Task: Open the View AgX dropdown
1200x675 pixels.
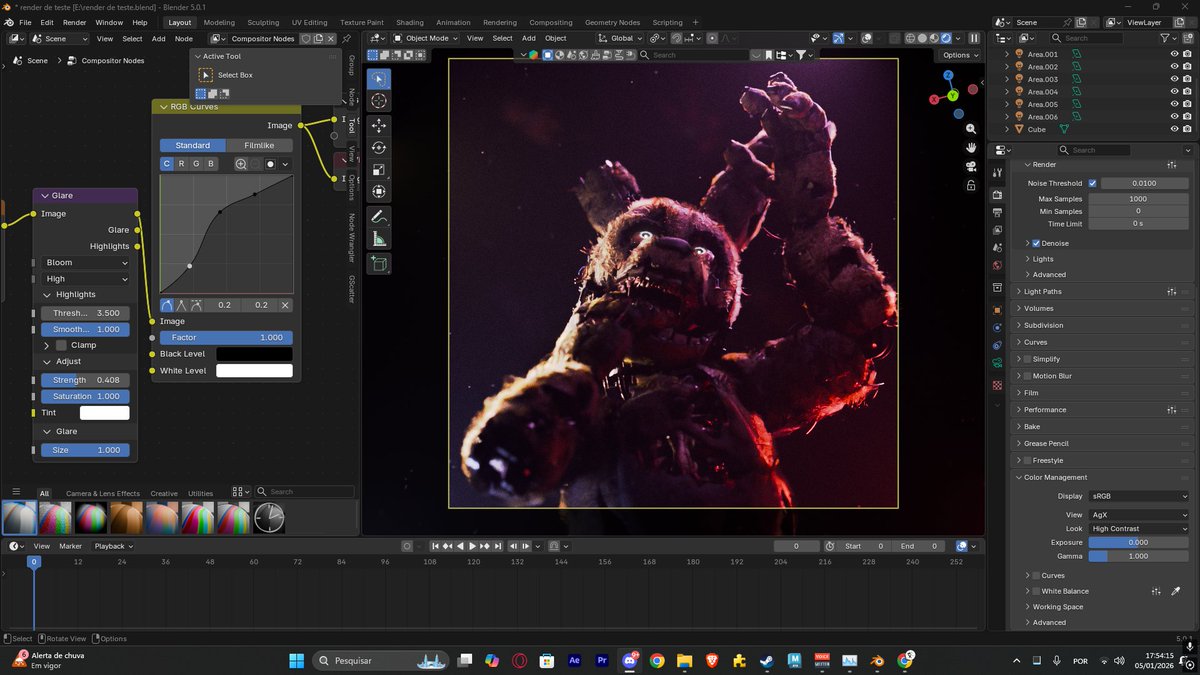Action: coord(1138,515)
